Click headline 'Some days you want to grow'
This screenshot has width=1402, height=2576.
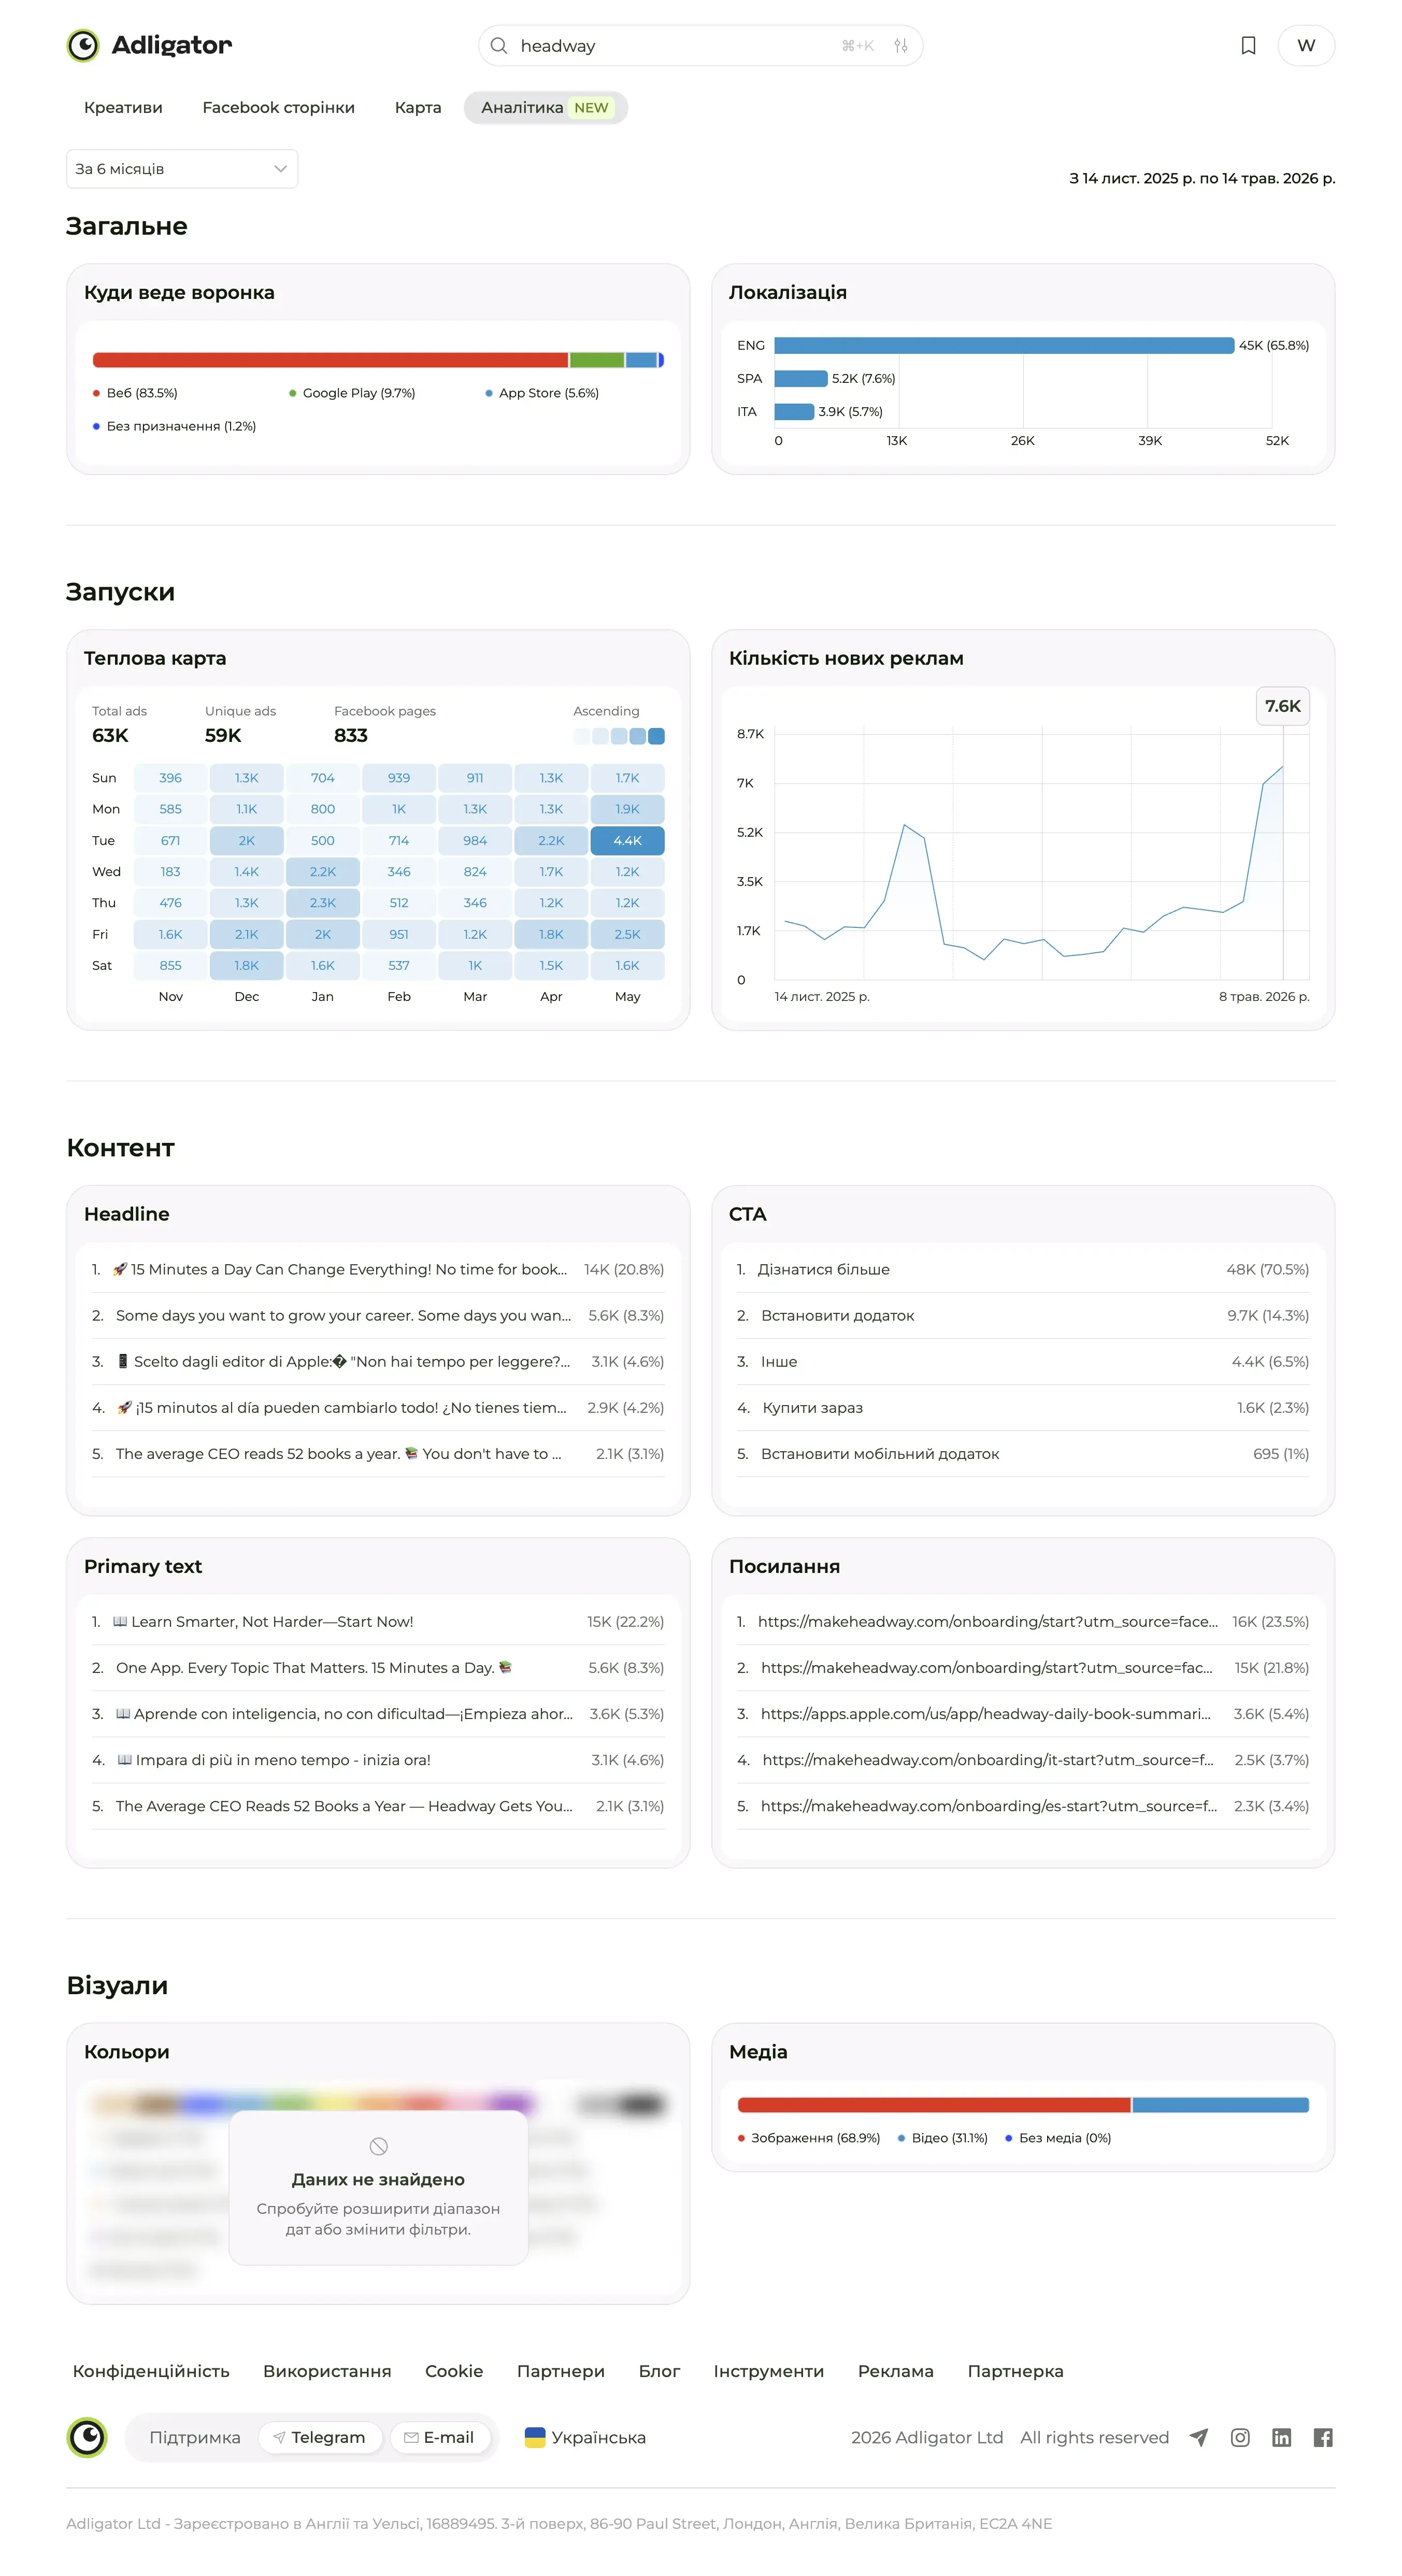[378, 1315]
